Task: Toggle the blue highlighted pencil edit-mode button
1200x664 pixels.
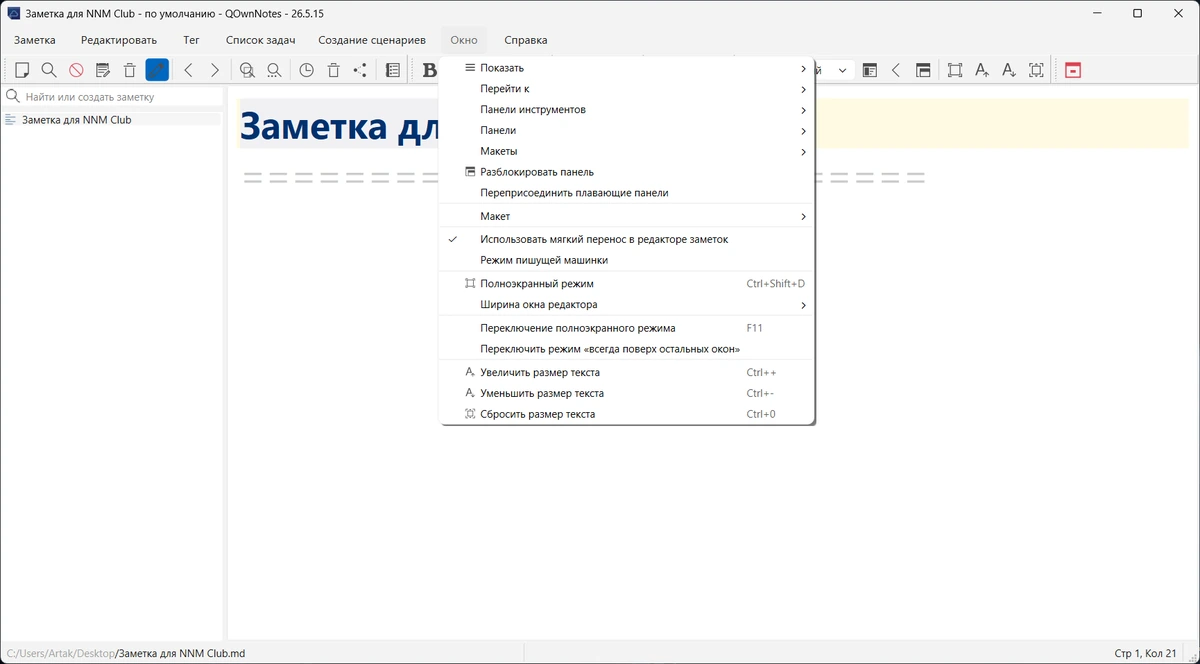Action: [x=157, y=70]
